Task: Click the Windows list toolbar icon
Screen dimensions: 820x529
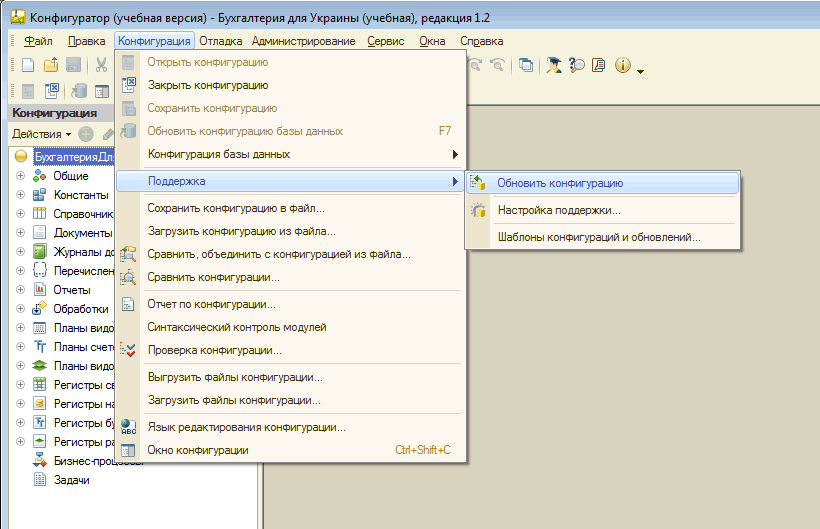Action: tap(526, 65)
